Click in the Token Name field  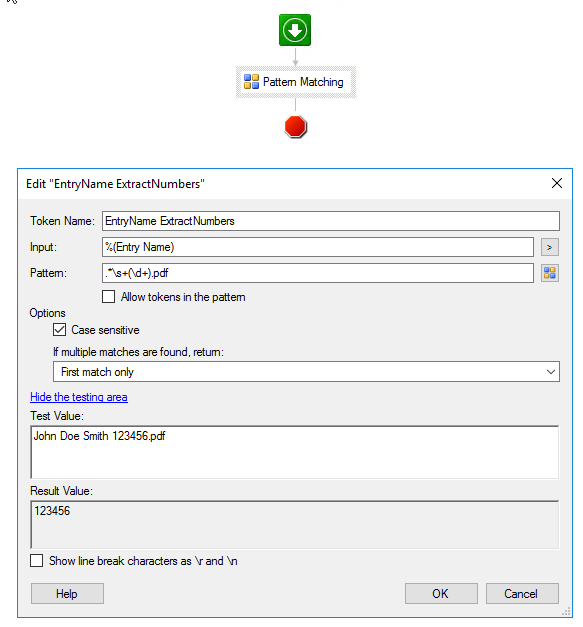(330, 221)
